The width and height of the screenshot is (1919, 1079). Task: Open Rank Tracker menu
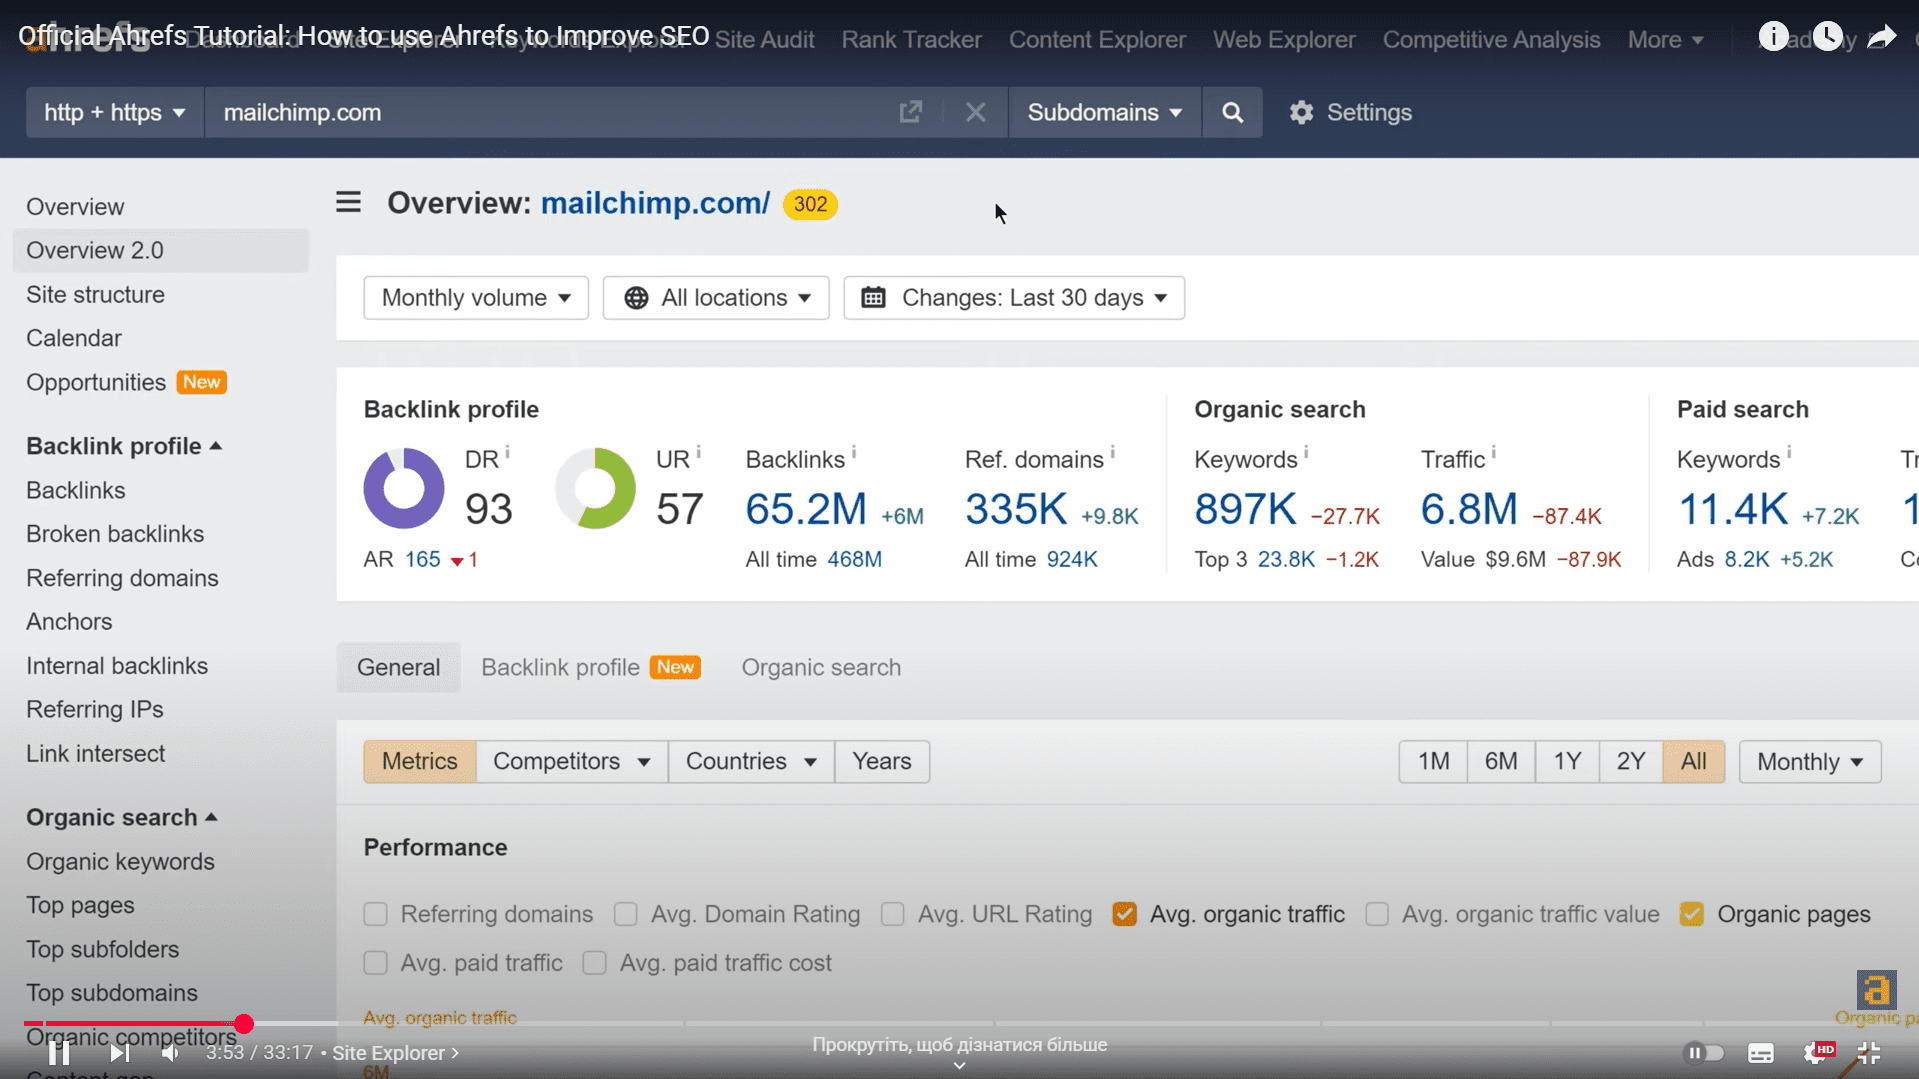(911, 40)
